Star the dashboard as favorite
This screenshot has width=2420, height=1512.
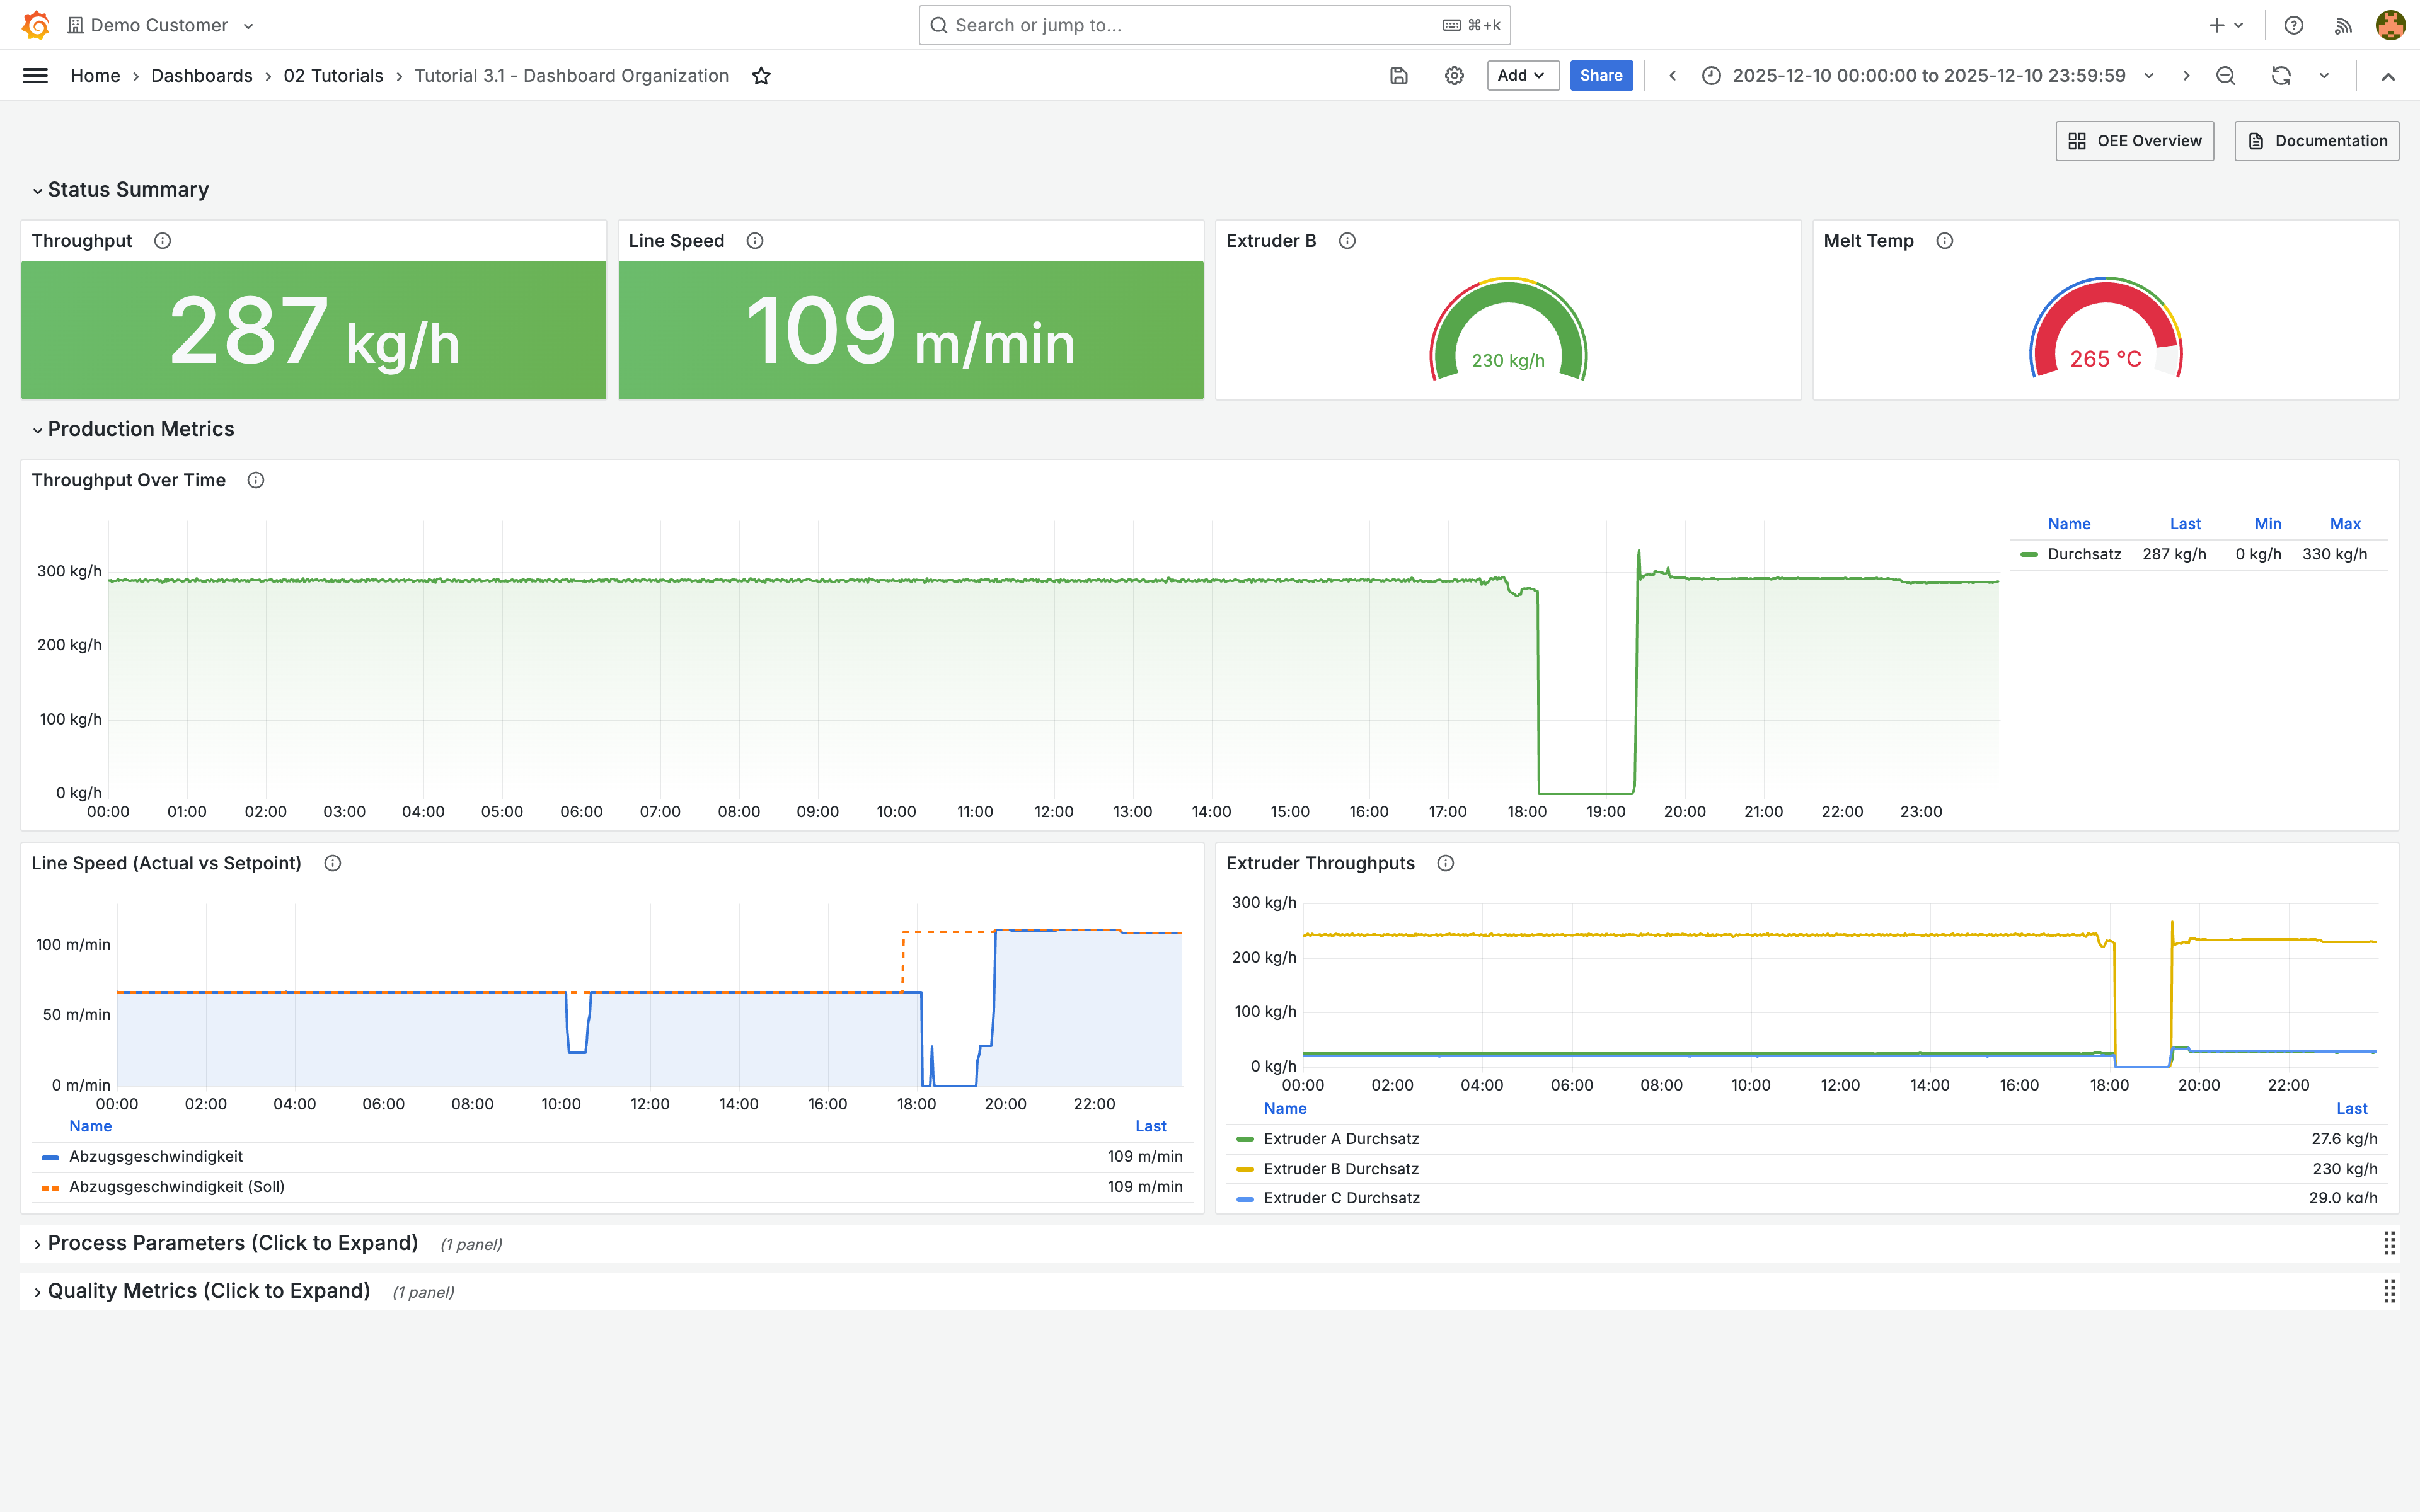pyautogui.click(x=761, y=76)
